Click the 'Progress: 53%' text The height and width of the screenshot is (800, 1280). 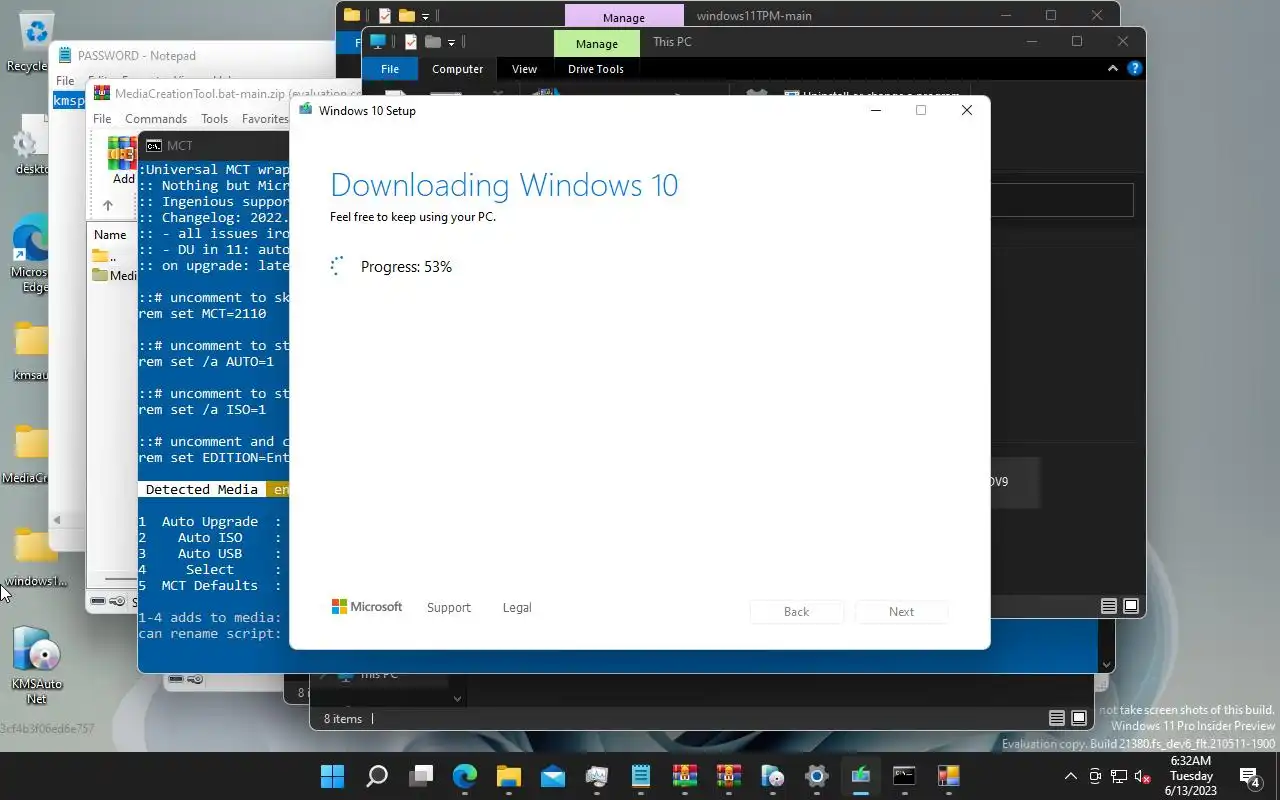pos(406,267)
